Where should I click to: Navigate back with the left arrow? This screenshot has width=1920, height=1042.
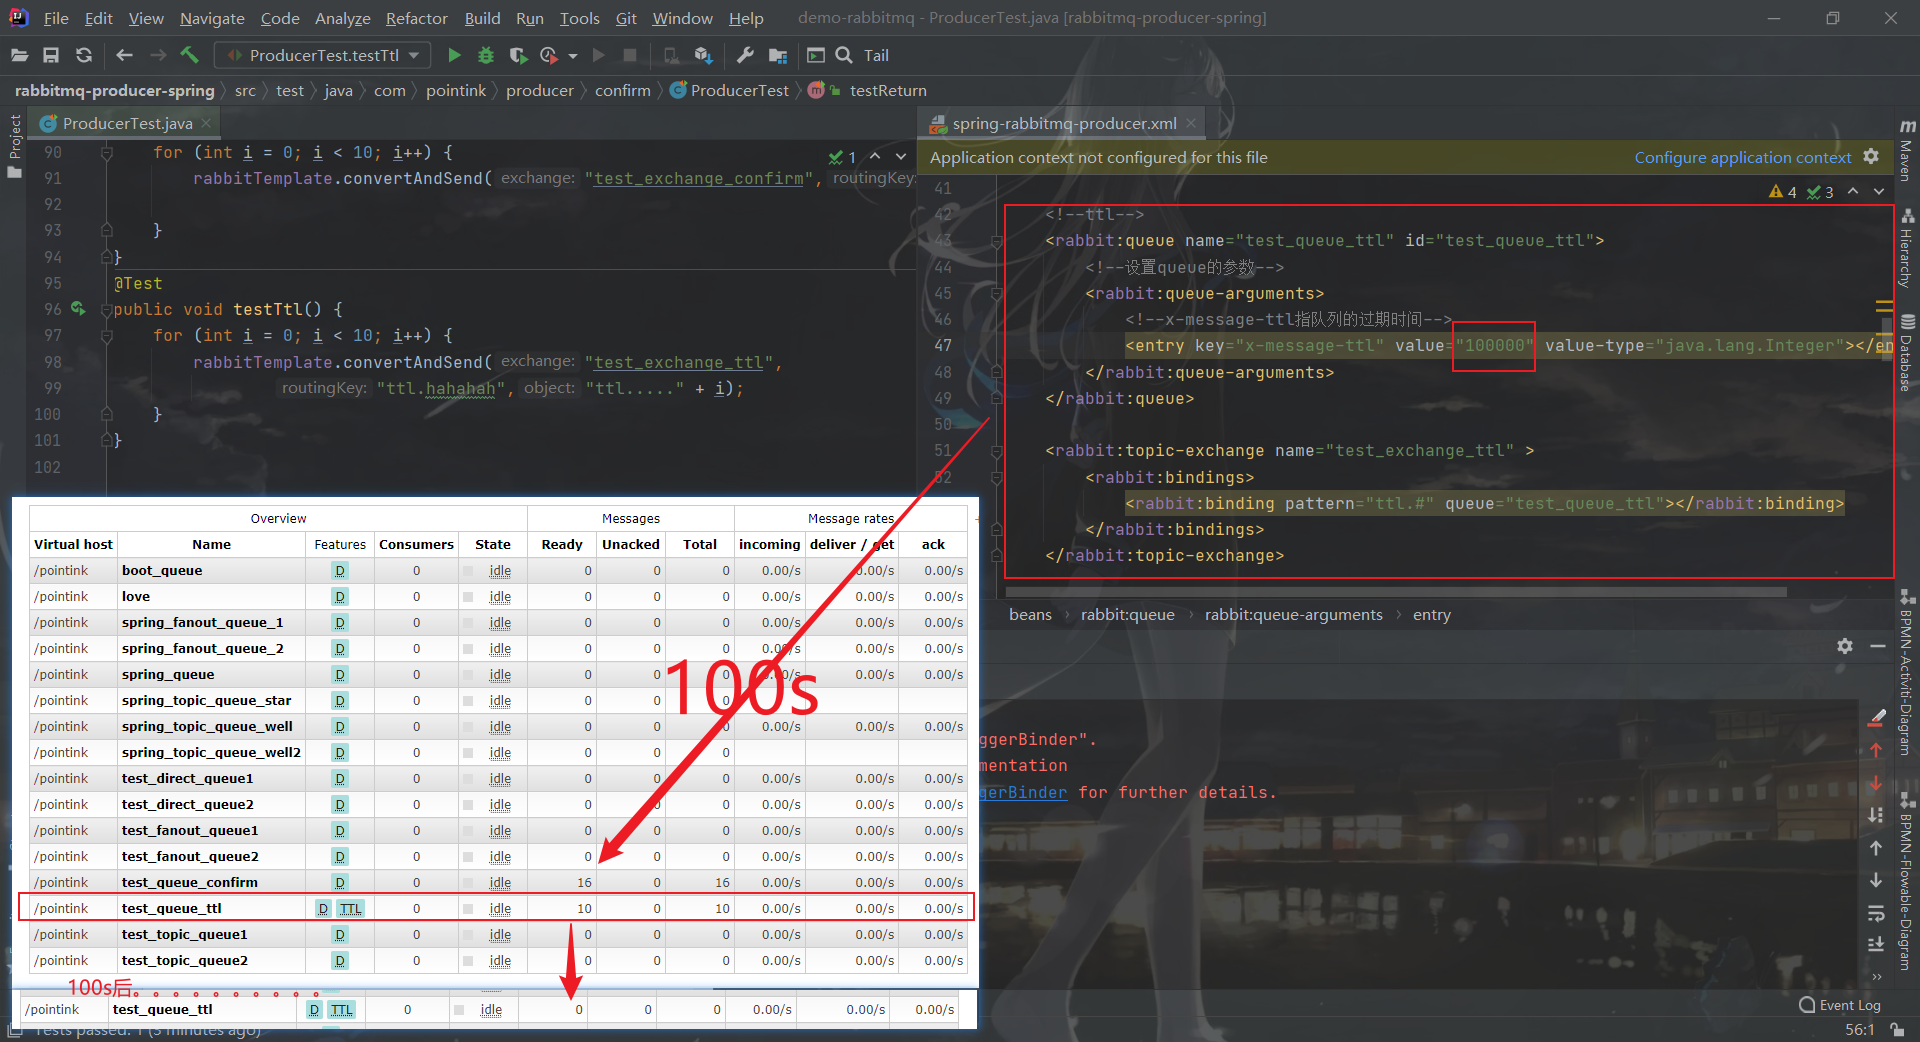tap(124, 55)
